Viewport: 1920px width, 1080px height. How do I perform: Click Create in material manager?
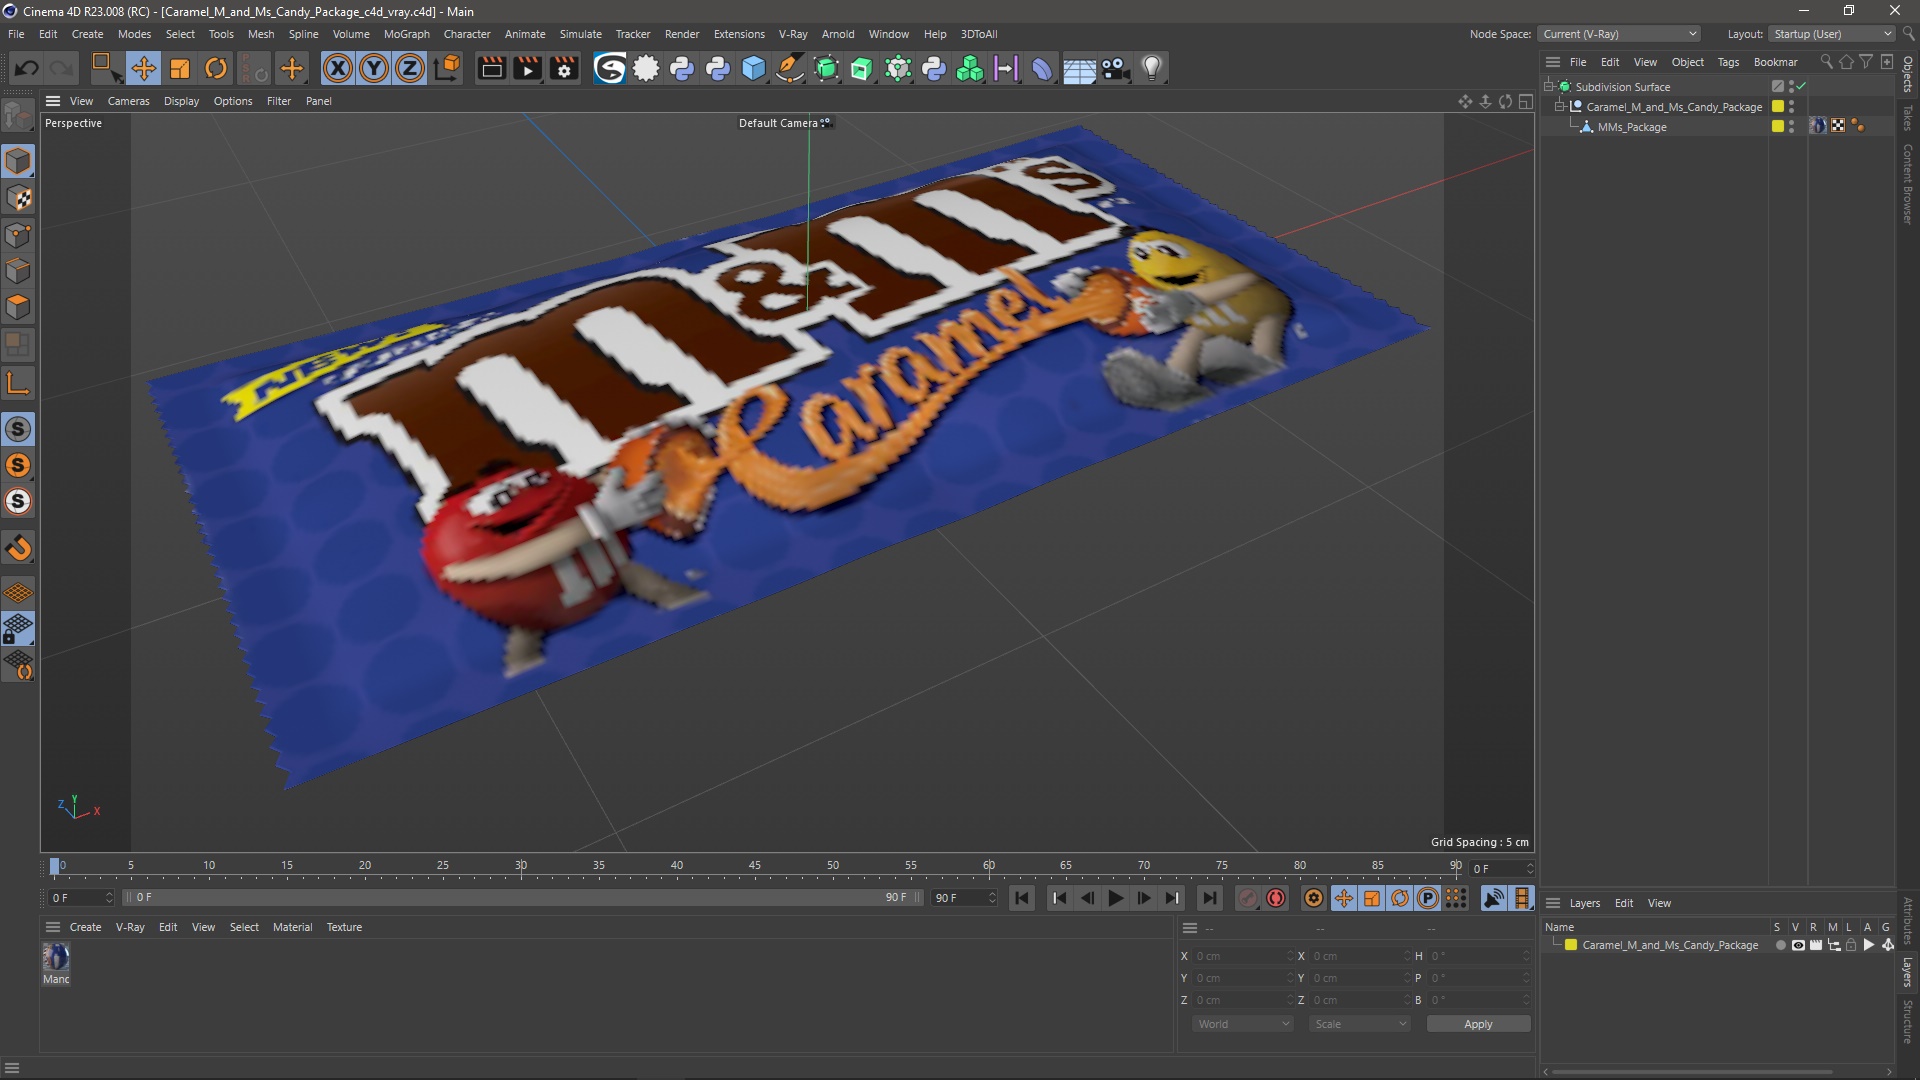(85, 927)
